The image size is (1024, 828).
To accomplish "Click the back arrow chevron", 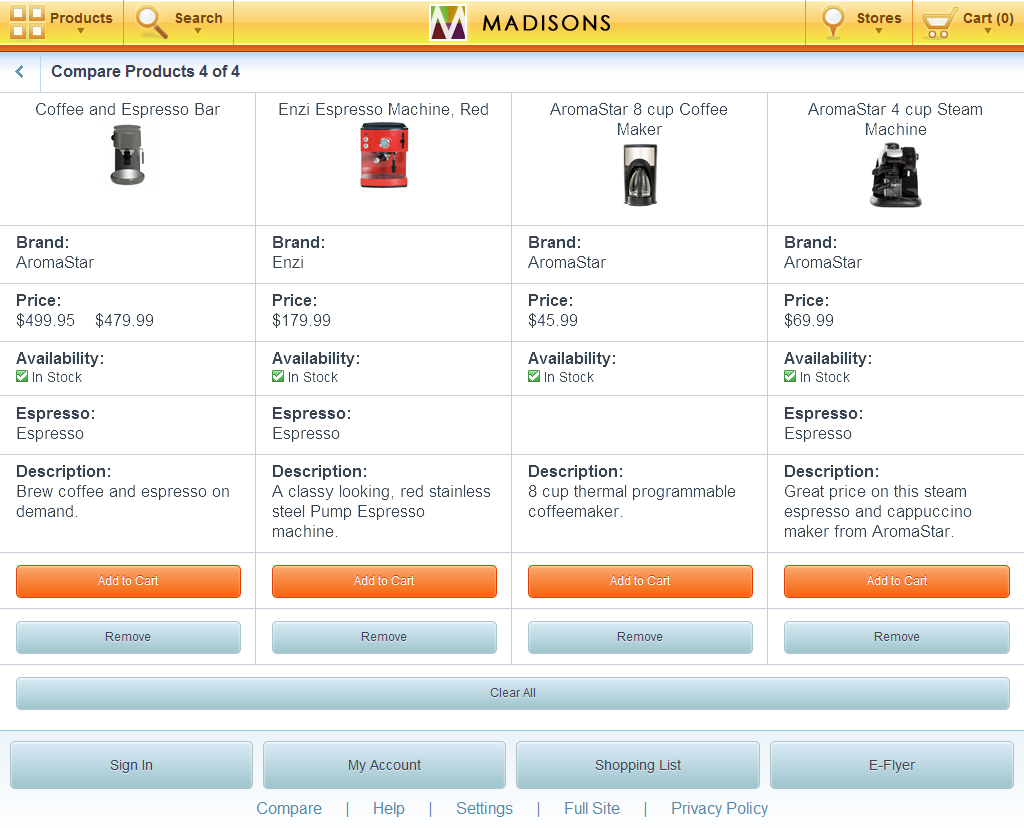I will pos(18,71).
